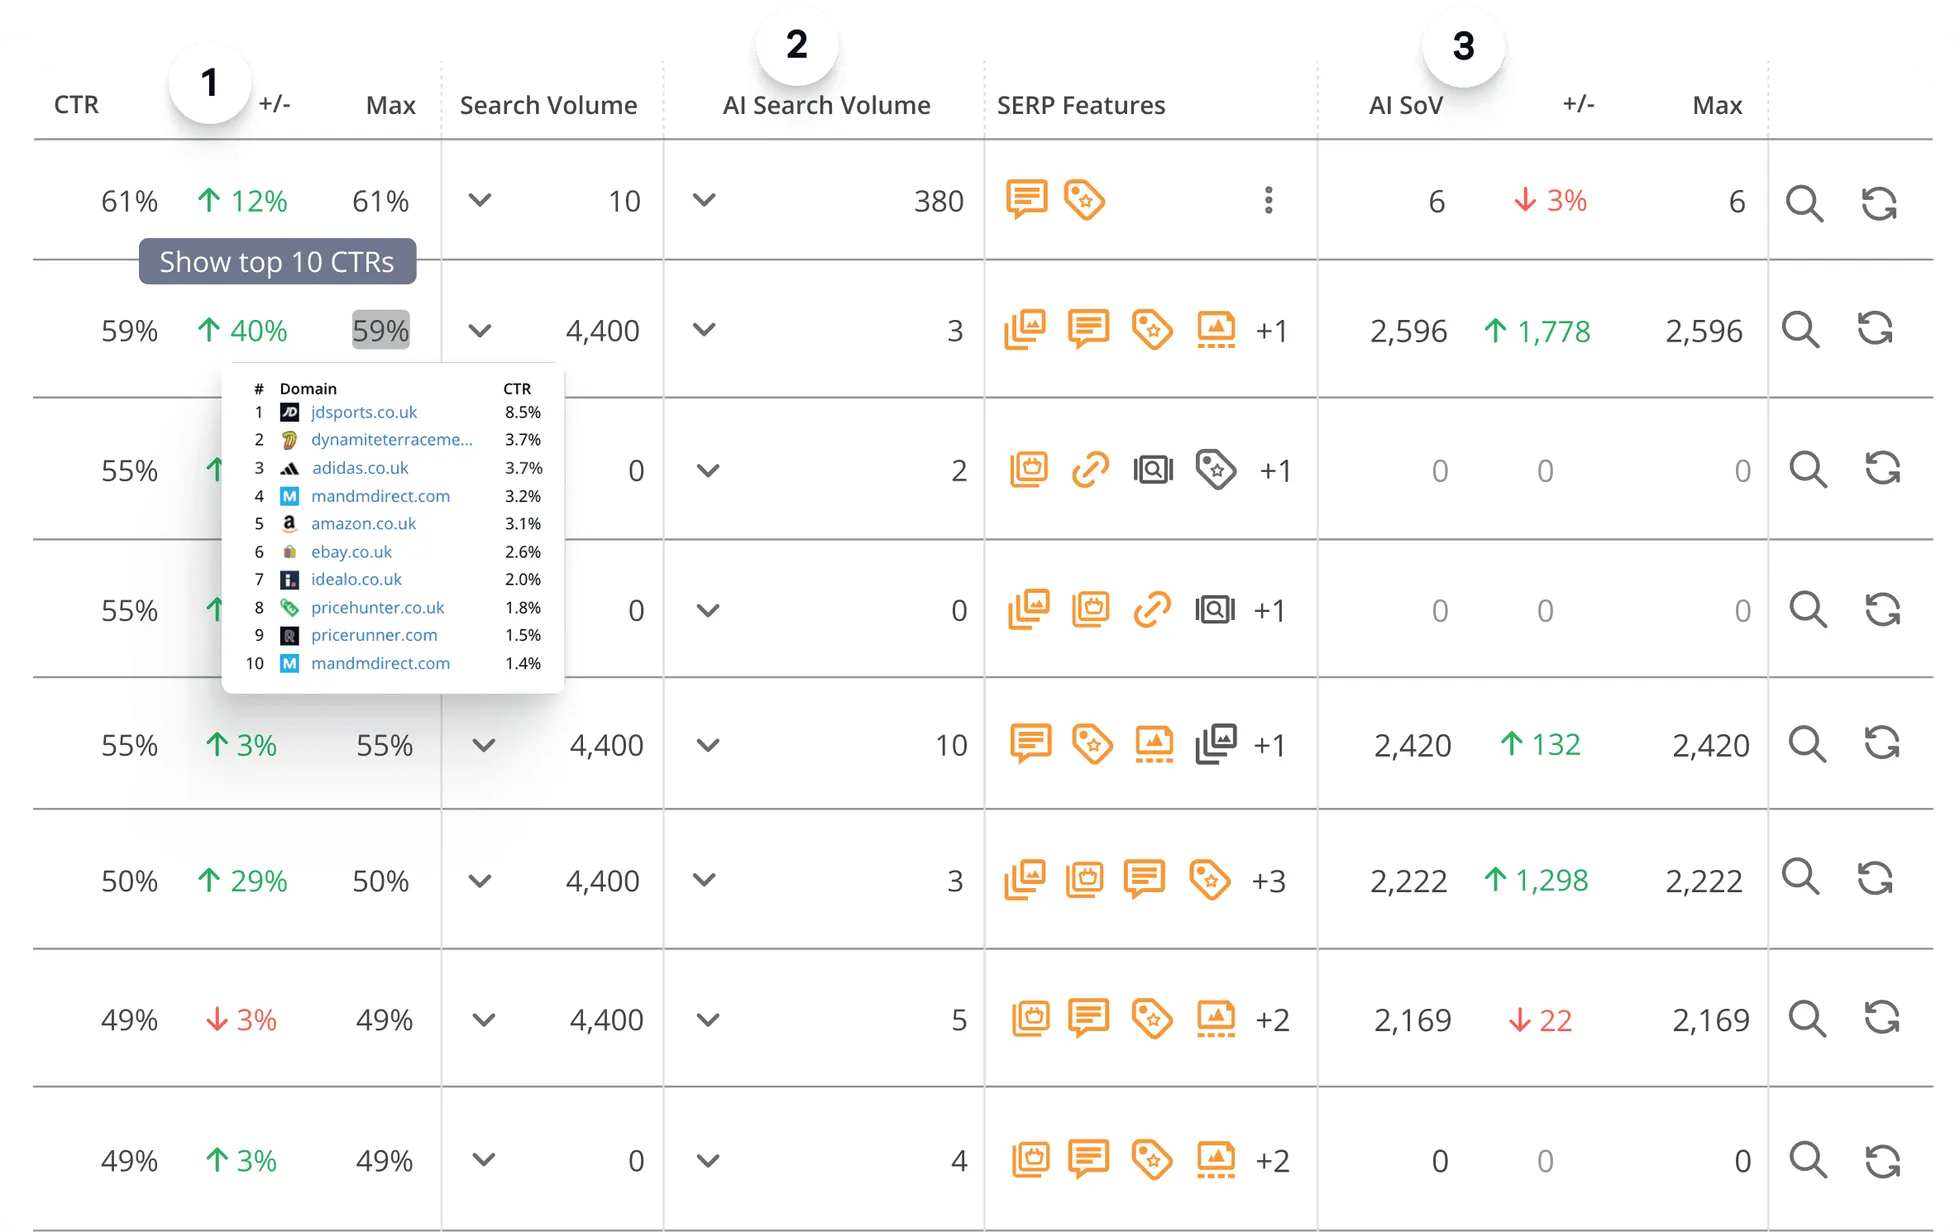Sort by Search Volume column header
The height and width of the screenshot is (1232, 1960).
[x=548, y=105]
